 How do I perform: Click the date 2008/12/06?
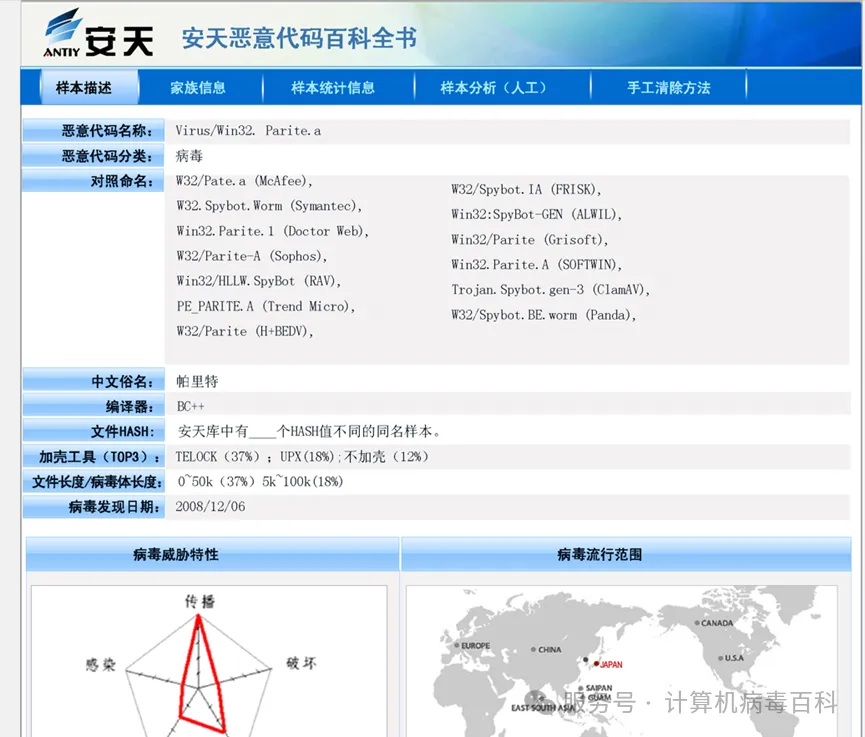[210, 506]
